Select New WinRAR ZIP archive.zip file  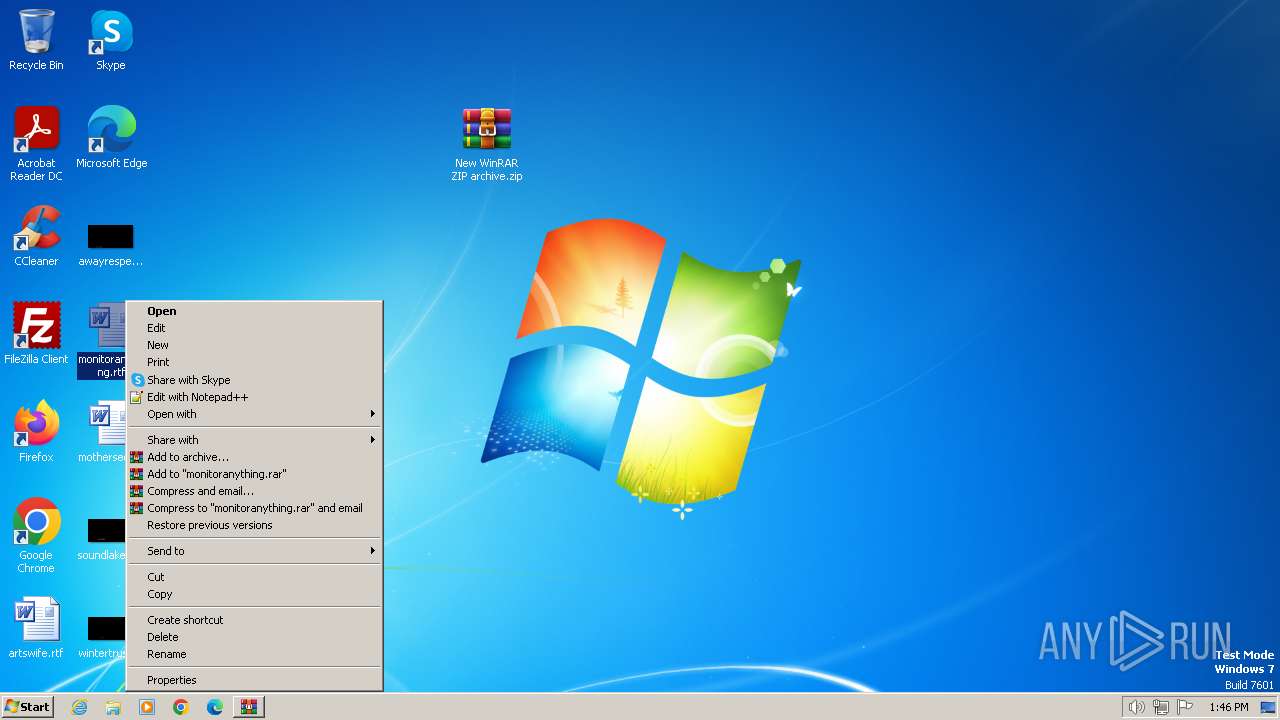487,144
